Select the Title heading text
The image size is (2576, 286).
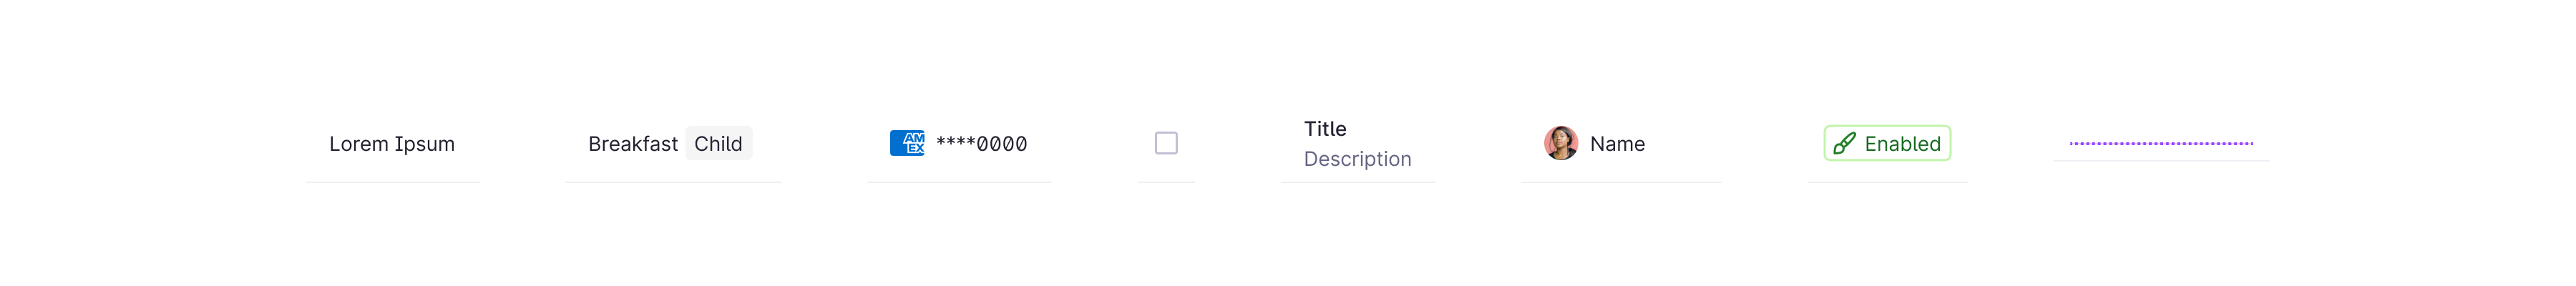[1325, 129]
